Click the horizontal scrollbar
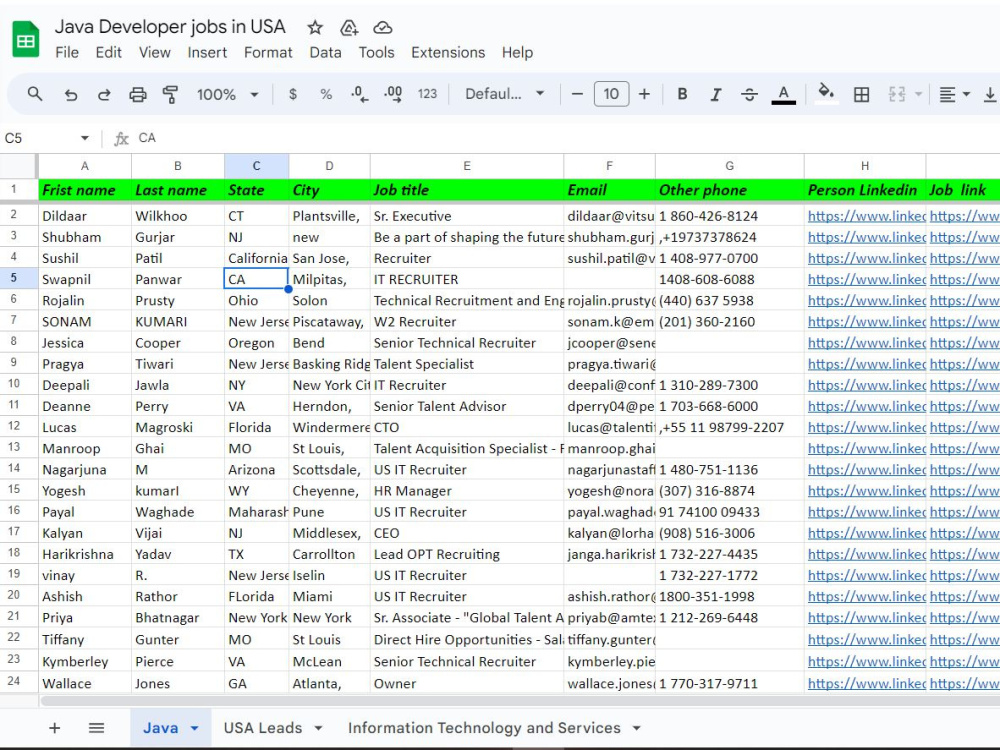1000x750 pixels. (x=520, y=701)
